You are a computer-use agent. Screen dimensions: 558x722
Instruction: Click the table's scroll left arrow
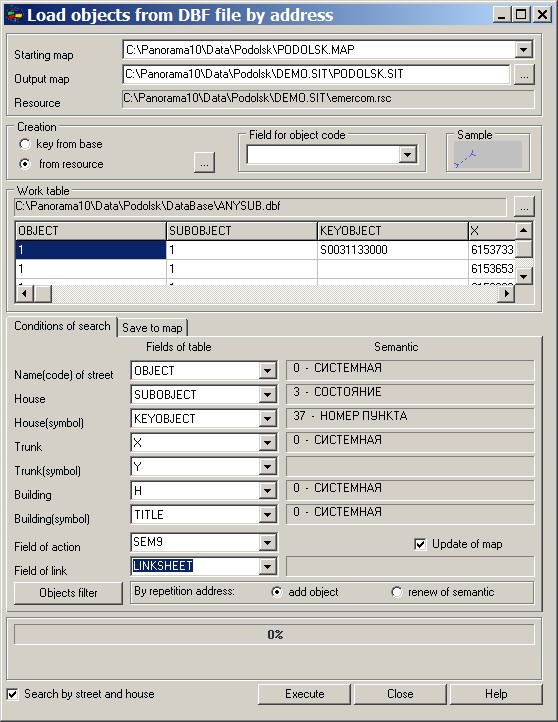pos(24,293)
